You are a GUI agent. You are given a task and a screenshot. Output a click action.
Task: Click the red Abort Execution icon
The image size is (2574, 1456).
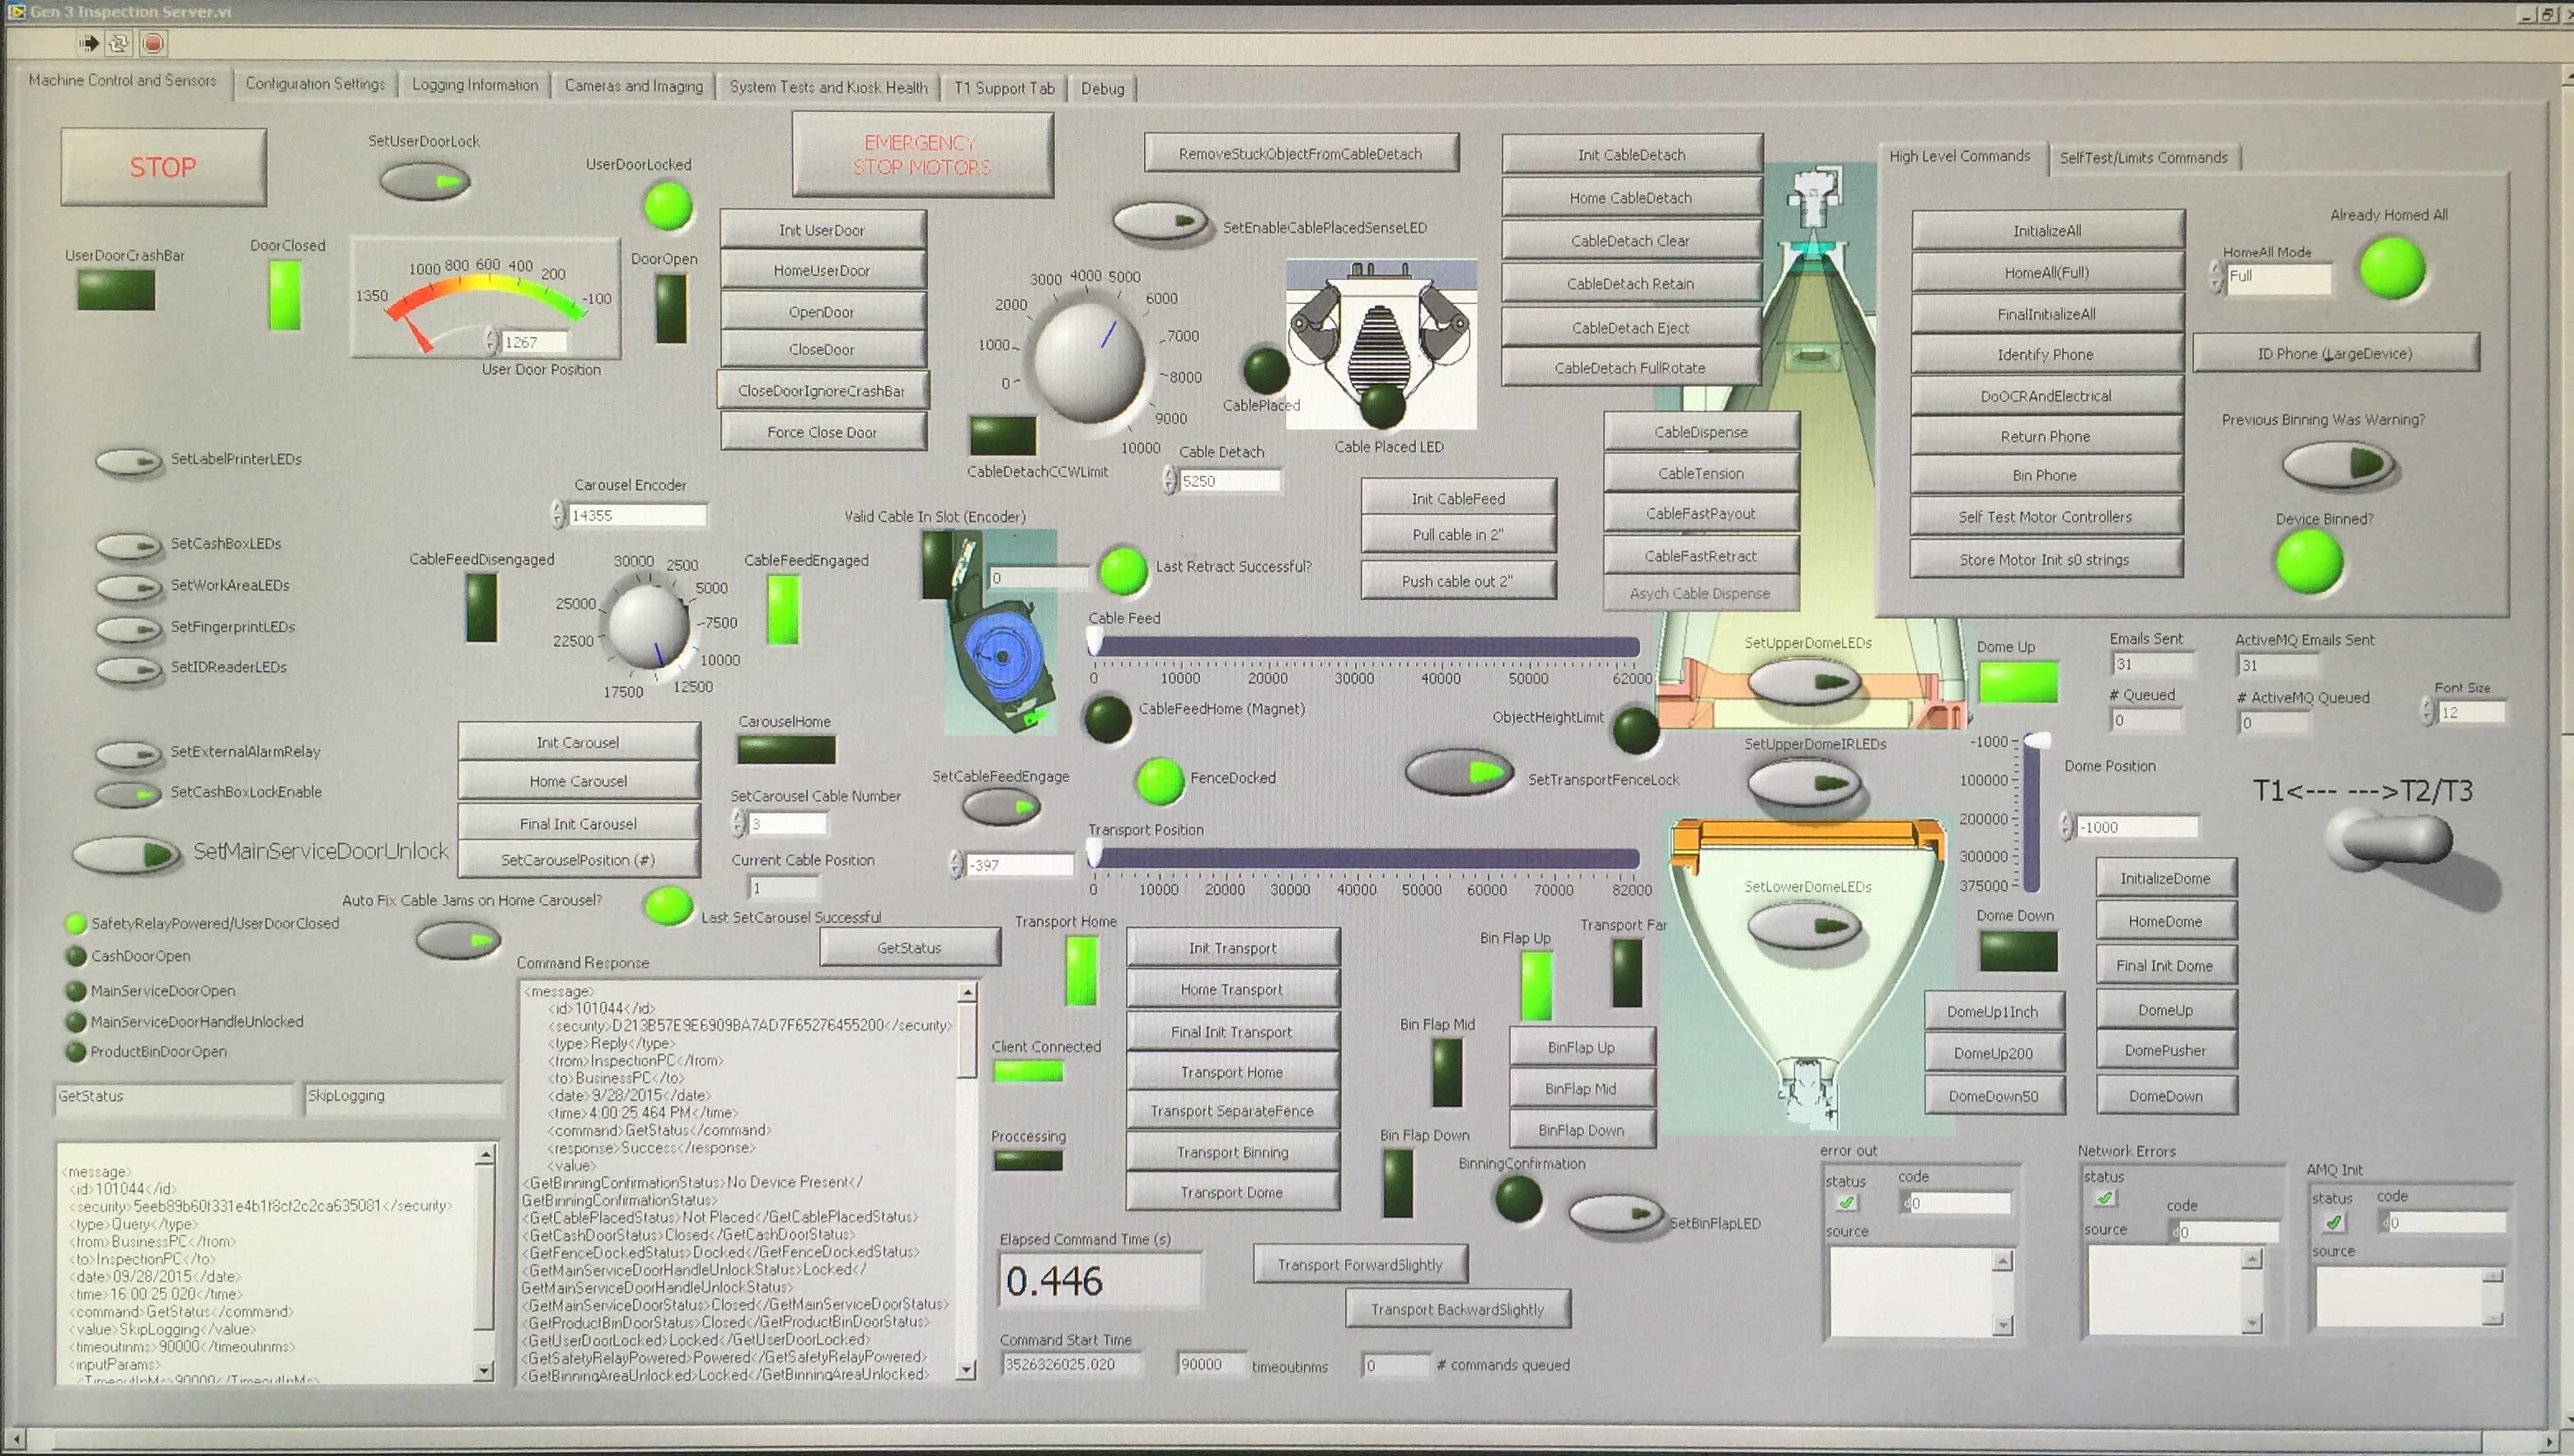pyautogui.click(x=152, y=43)
